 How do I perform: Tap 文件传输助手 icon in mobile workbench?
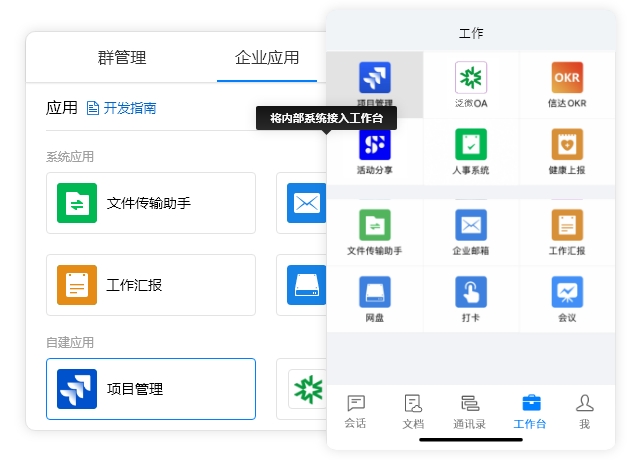pyautogui.click(x=375, y=225)
